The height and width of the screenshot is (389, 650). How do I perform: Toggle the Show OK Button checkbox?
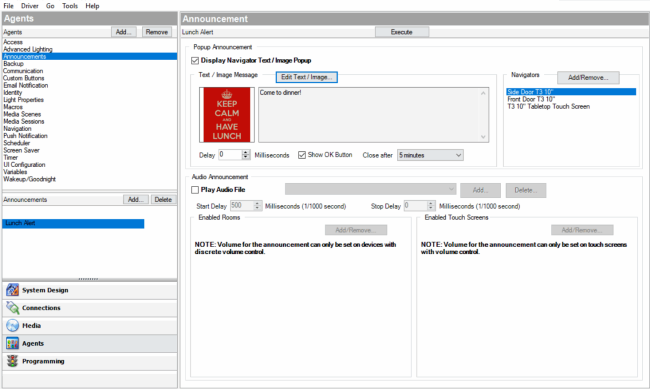[302, 155]
